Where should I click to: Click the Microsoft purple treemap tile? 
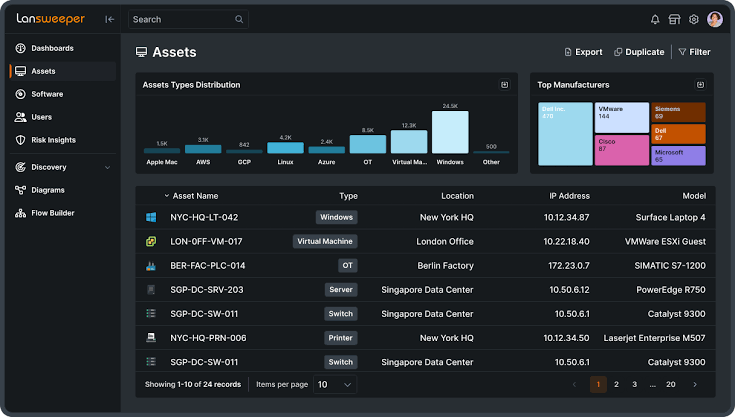click(678, 156)
